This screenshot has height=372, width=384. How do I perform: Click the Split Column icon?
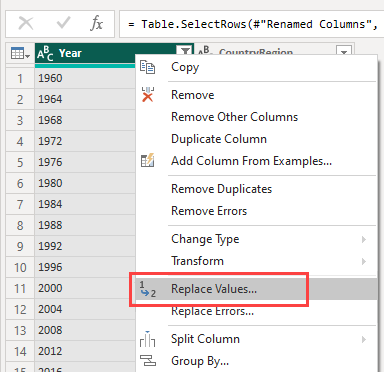147,339
